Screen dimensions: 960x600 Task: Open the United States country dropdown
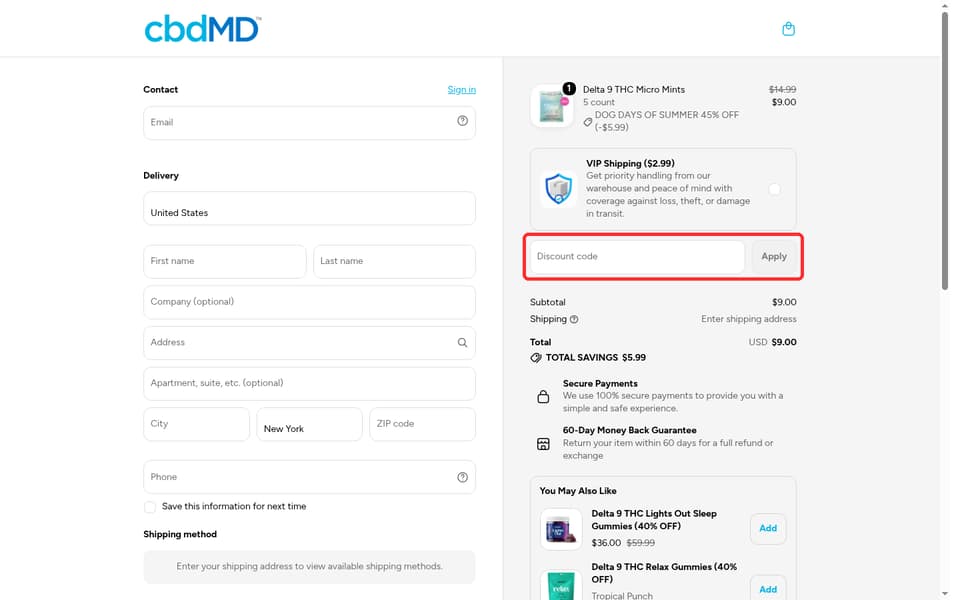pos(309,208)
